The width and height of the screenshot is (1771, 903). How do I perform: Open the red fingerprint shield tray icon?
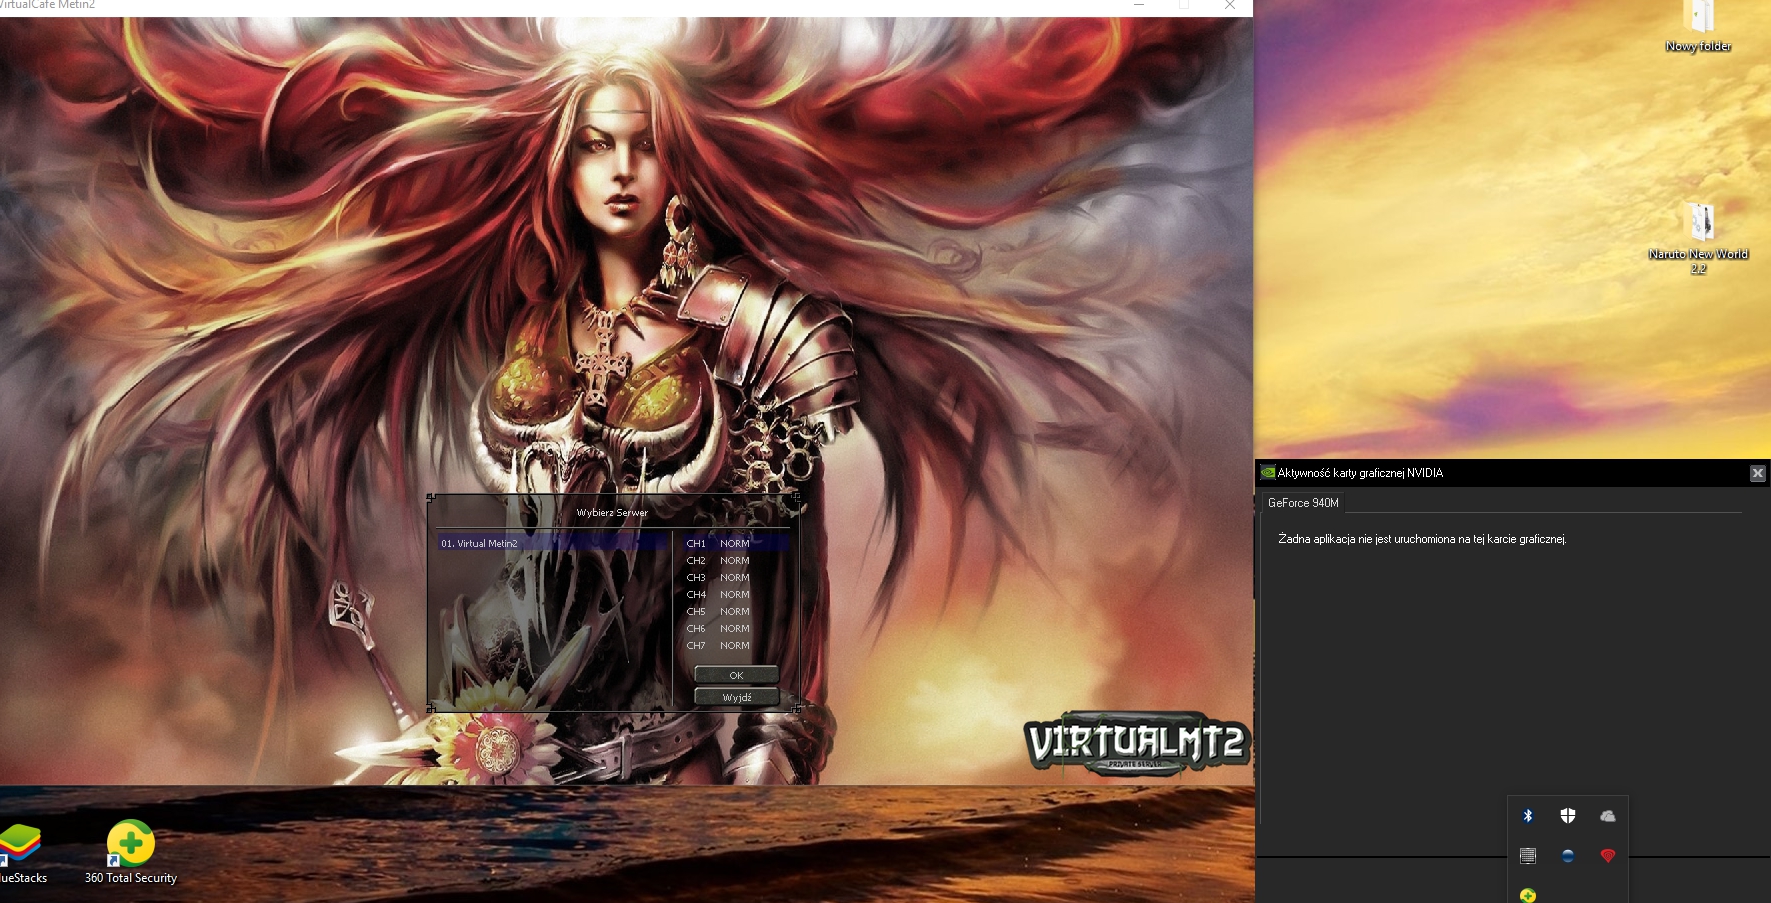[x=1608, y=856]
